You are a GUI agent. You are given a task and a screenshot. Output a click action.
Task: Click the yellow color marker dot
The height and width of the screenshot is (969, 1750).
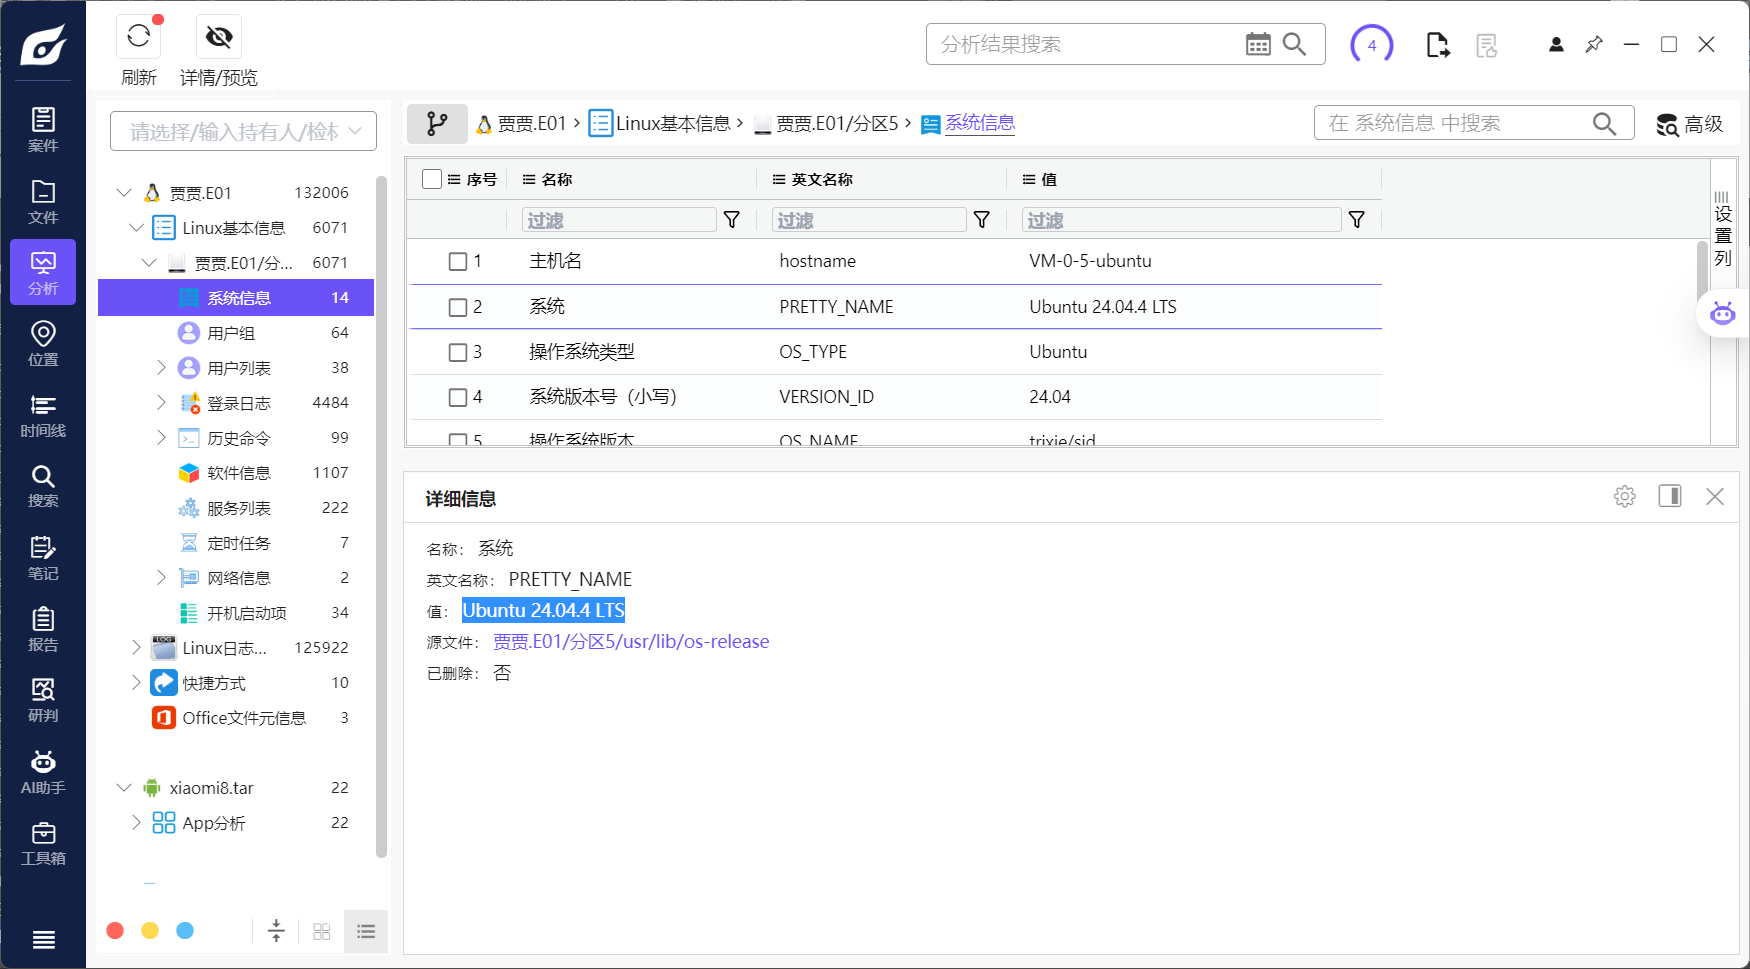[150, 931]
